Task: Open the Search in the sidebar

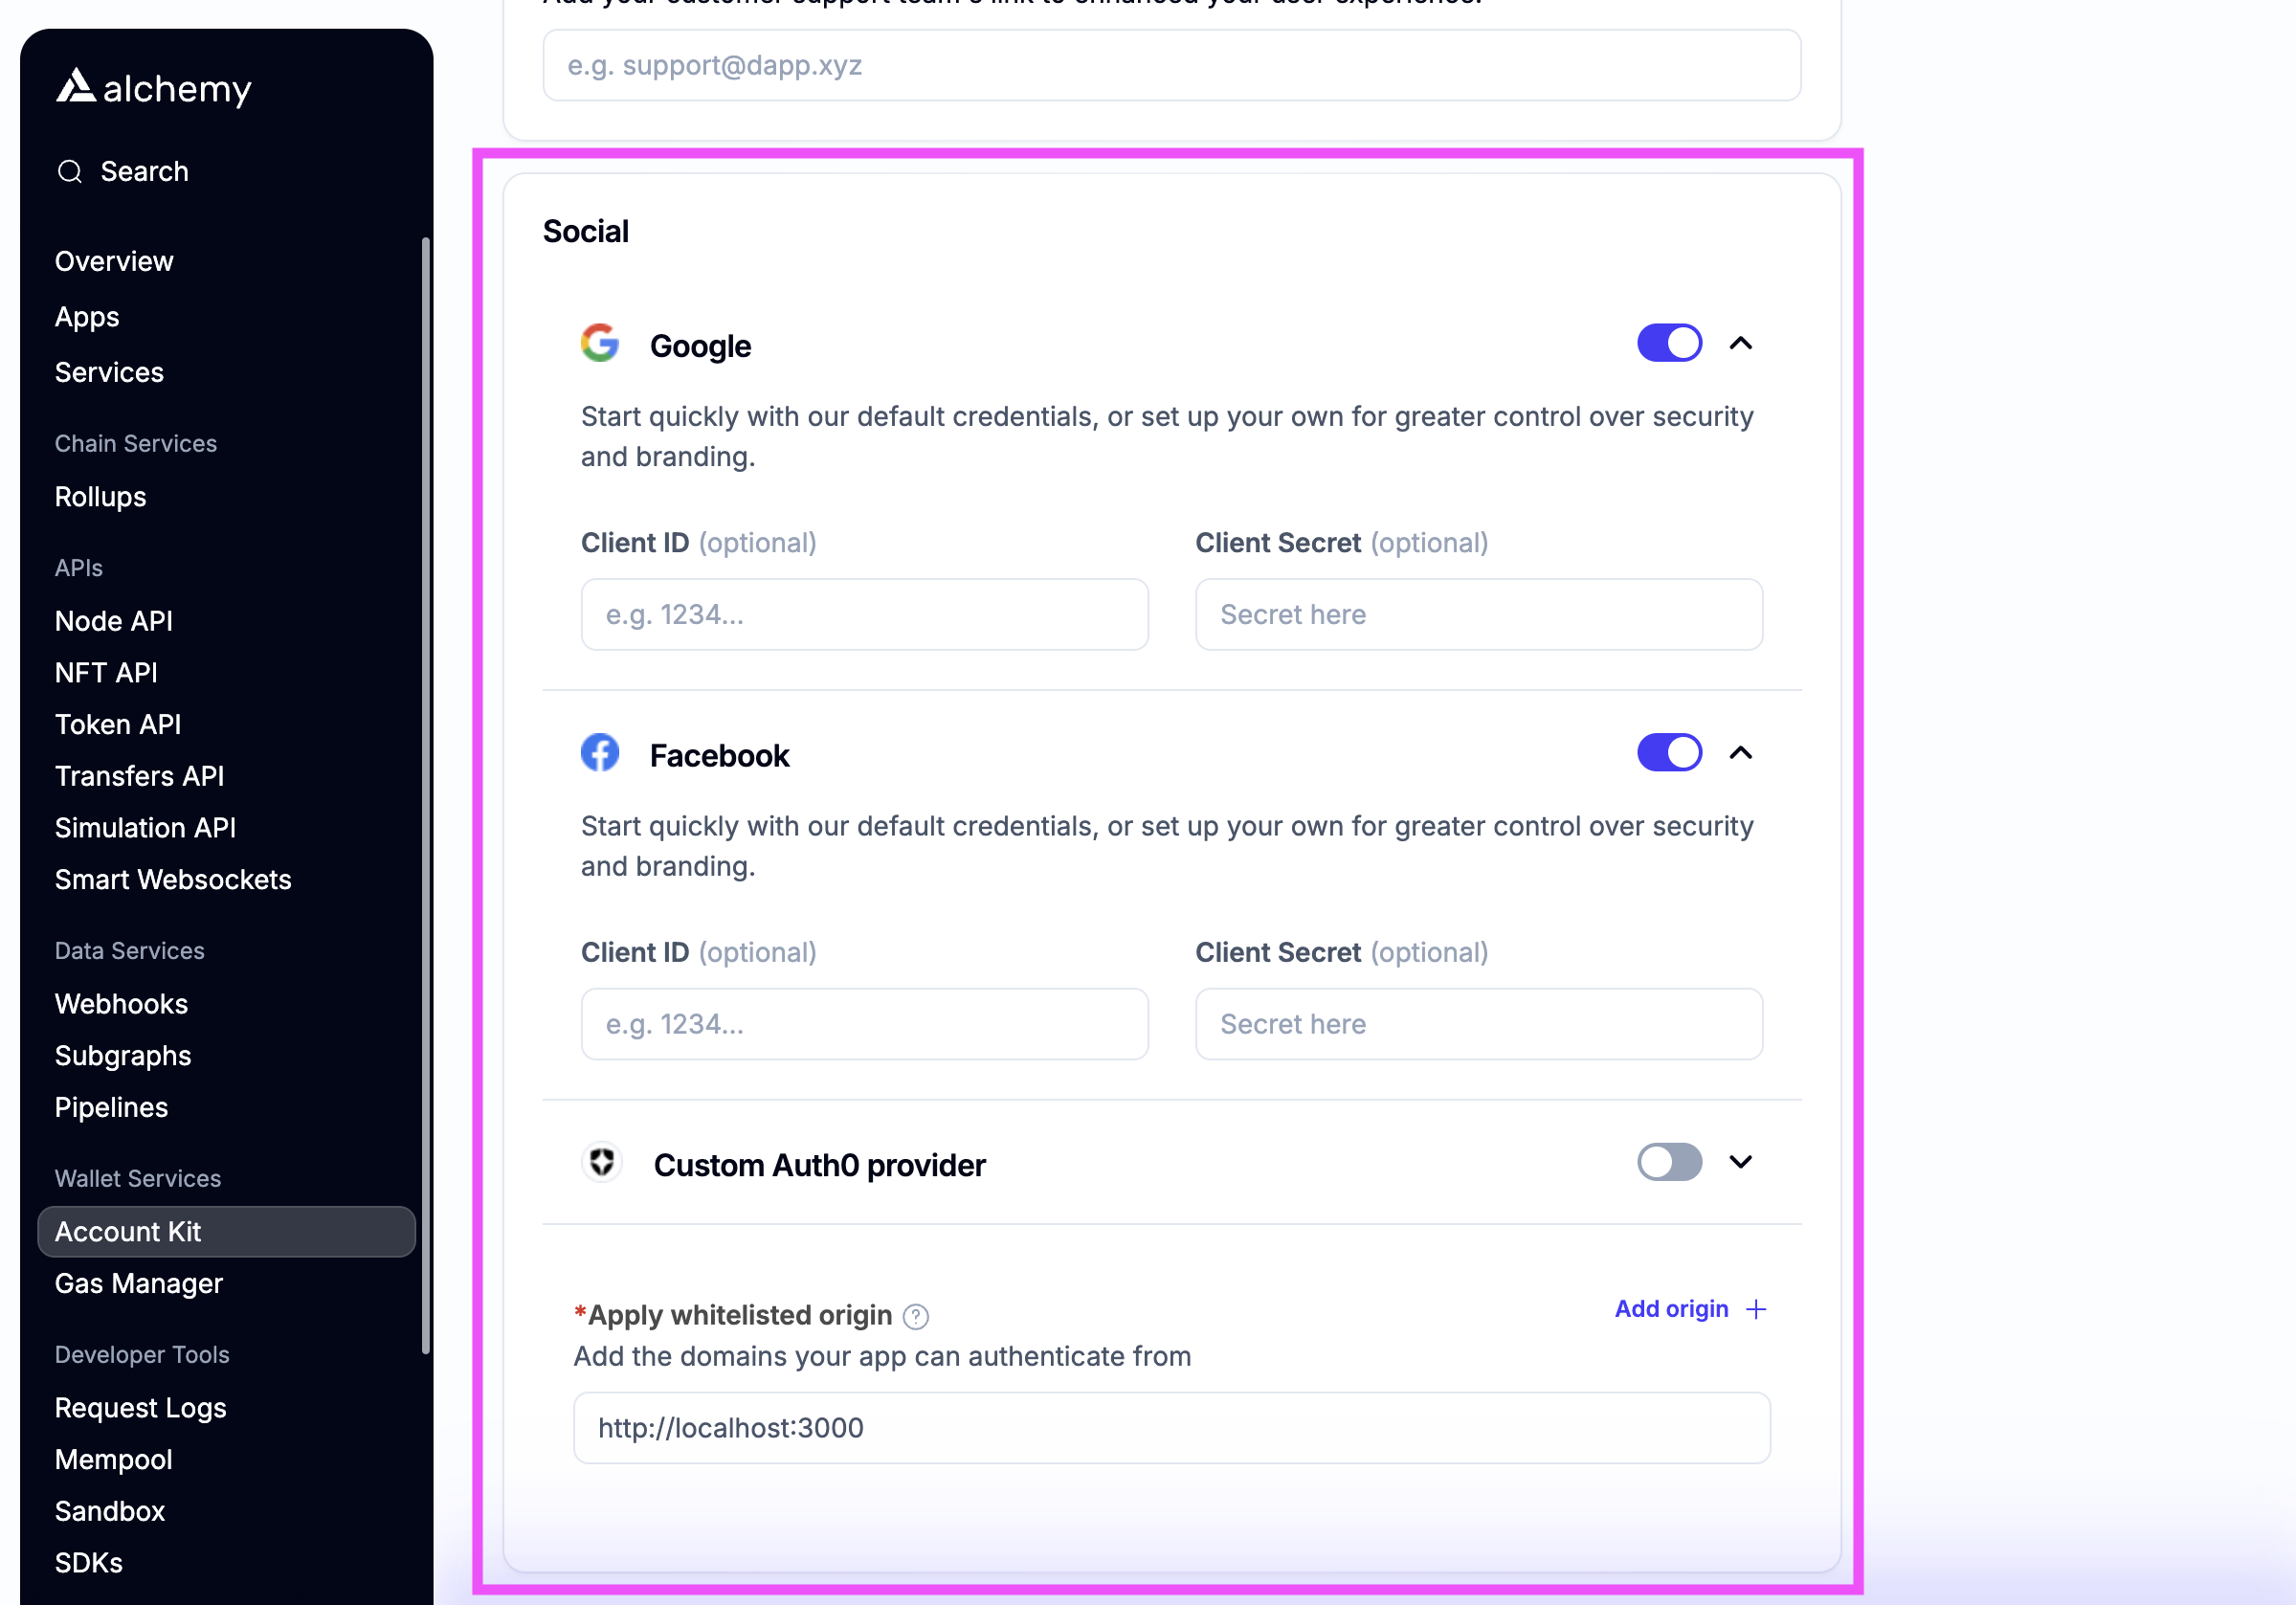Action: point(142,171)
